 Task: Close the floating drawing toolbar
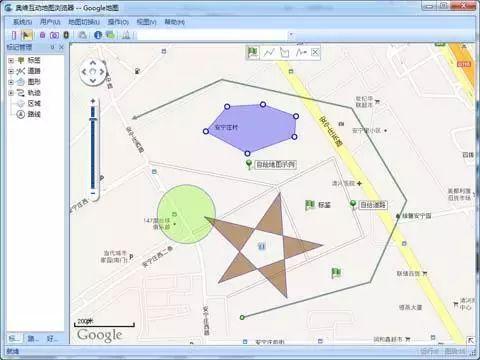(x=315, y=52)
